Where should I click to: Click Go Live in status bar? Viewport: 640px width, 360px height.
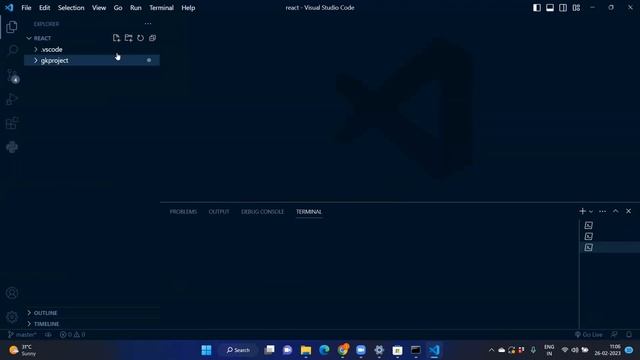(589, 335)
